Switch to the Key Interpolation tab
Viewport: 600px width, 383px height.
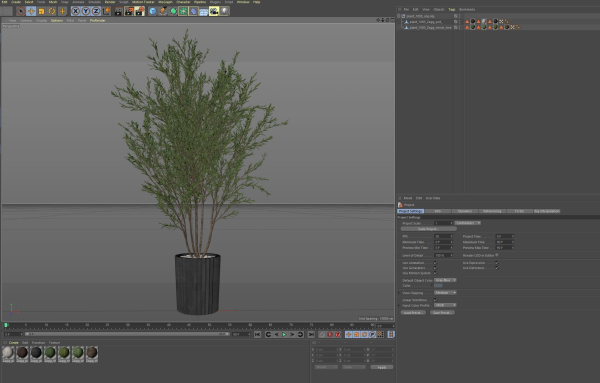[x=546, y=211]
